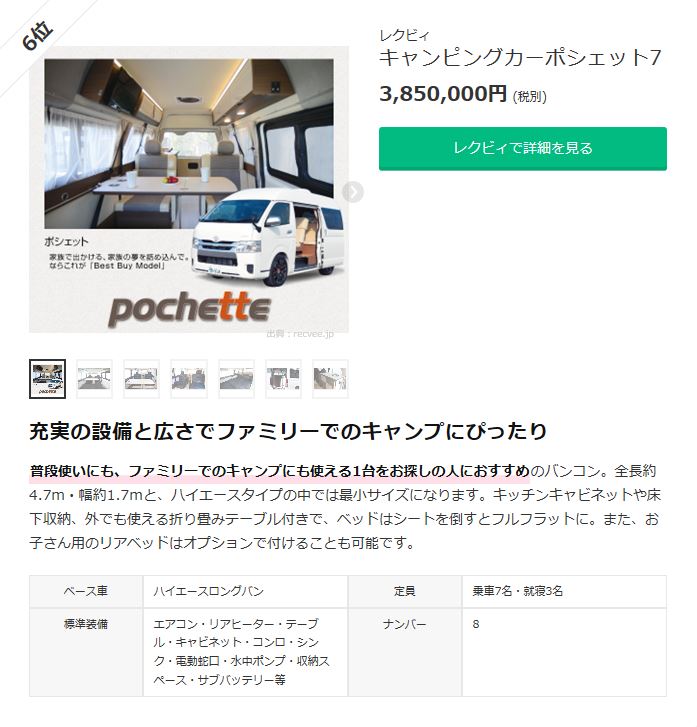Click the green レクビィで詳細を見る button

(x=523, y=149)
